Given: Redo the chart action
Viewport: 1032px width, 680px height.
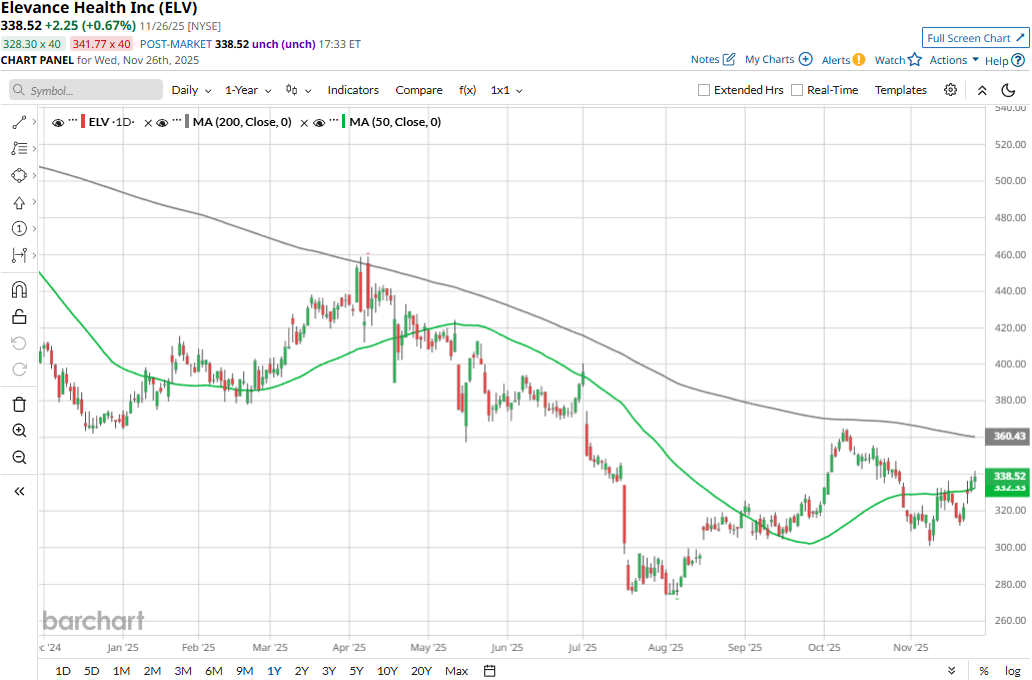Looking at the screenshot, I should (19, 369).
